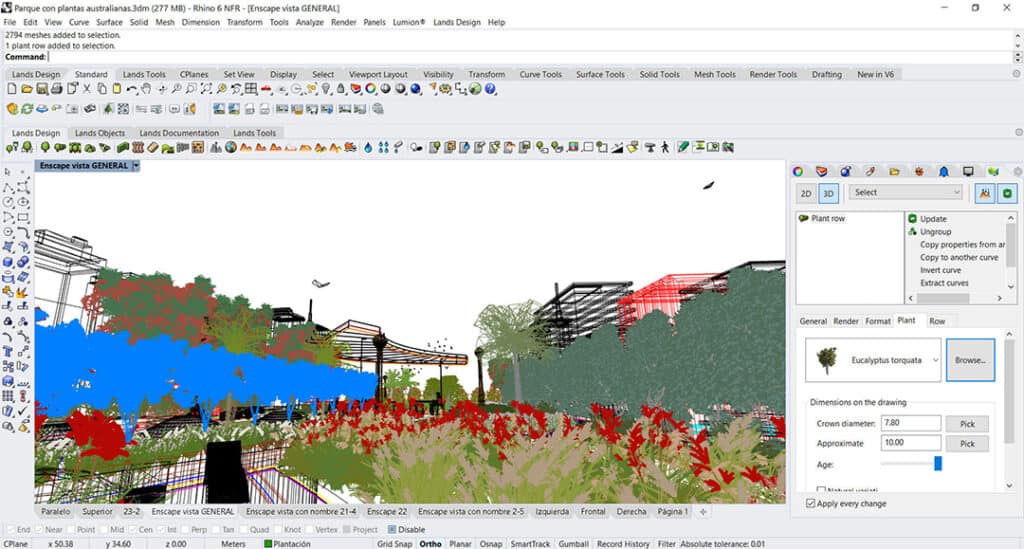
Task: Toggle the Apply every change checkbox
Action: (811, 503)
